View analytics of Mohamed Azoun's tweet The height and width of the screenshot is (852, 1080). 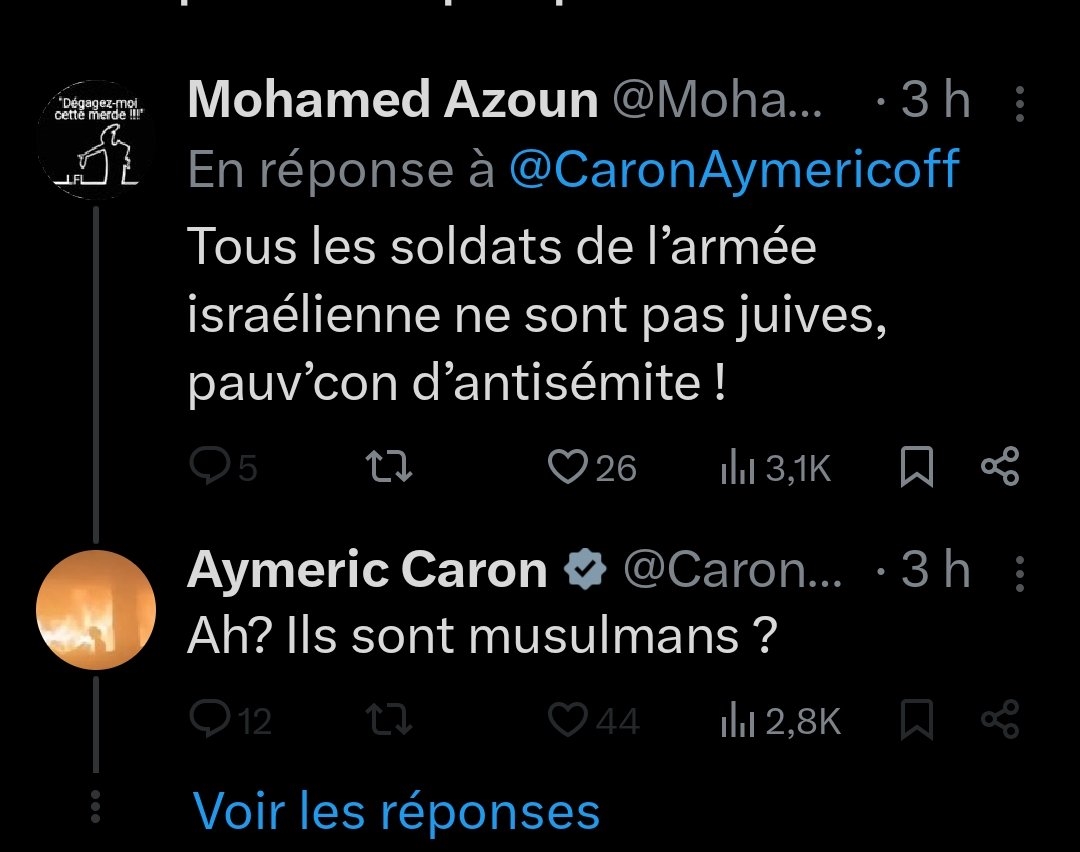[x=736, y=468]
